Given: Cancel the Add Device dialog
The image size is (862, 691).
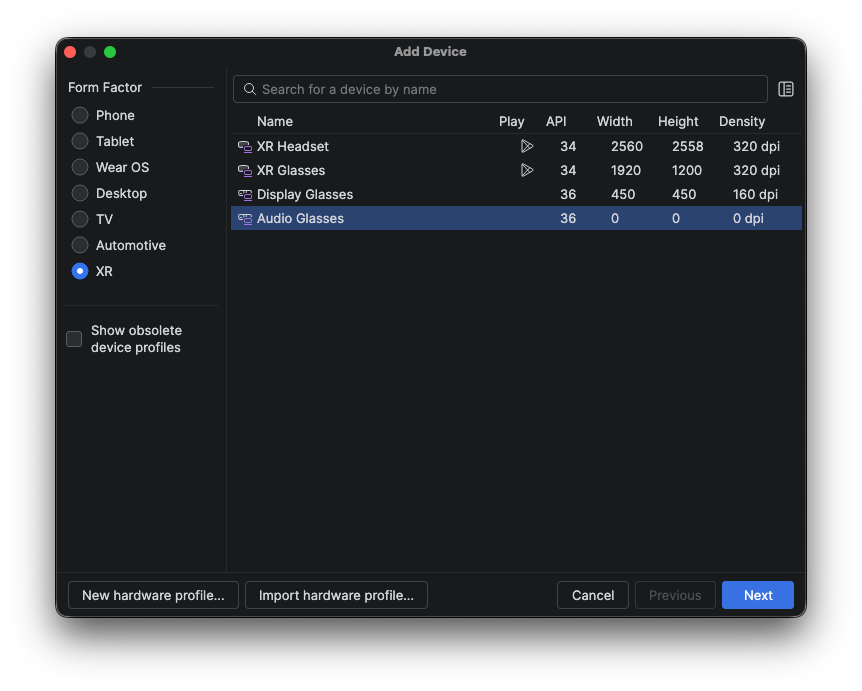Looking at the screenshot, I should click(x=593, y=595).
